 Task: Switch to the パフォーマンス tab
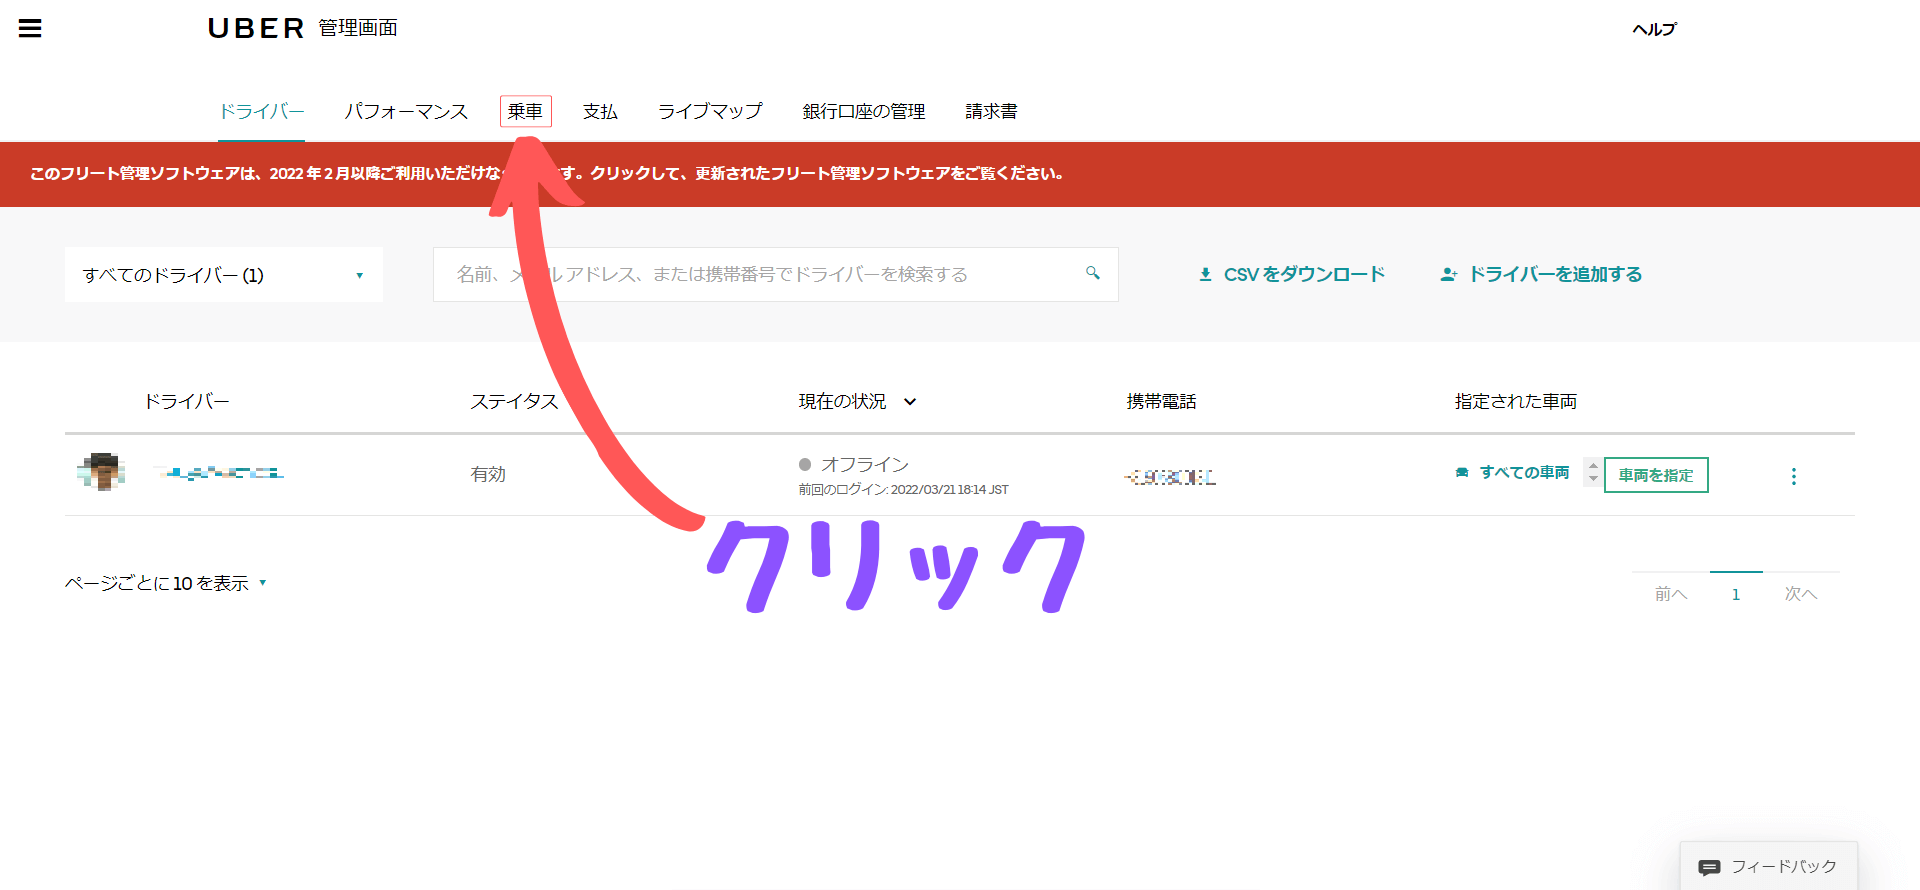pyautogui.click(x=406, y=111)
